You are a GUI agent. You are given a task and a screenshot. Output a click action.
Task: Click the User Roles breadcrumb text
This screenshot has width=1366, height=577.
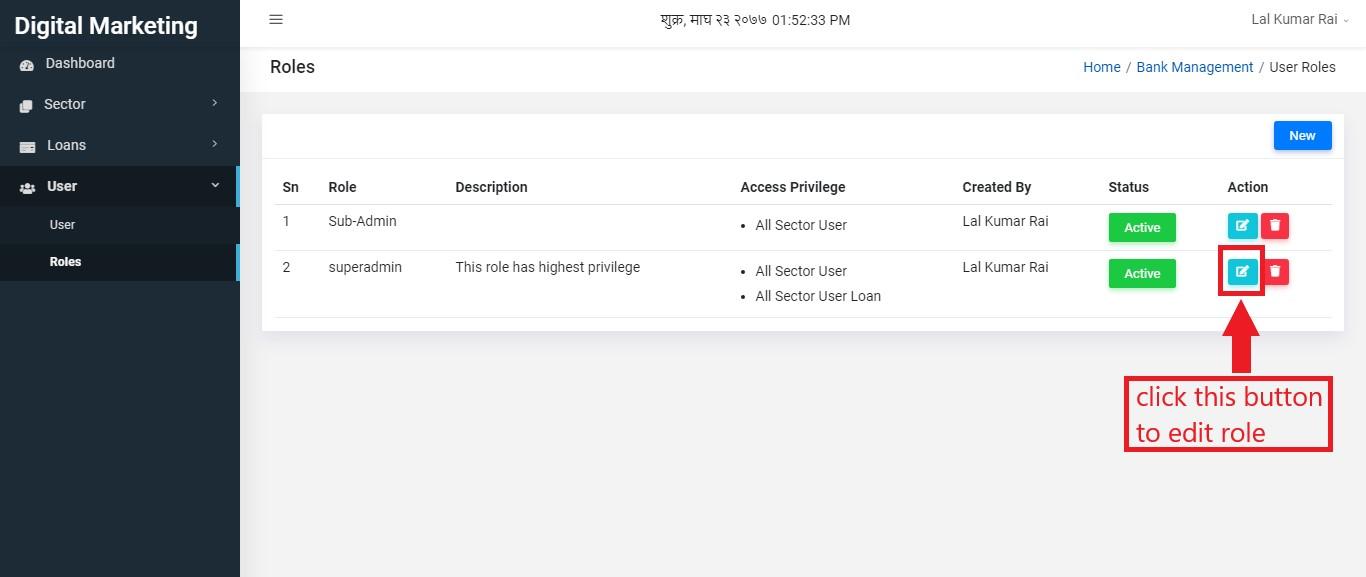pos(1303,67)
